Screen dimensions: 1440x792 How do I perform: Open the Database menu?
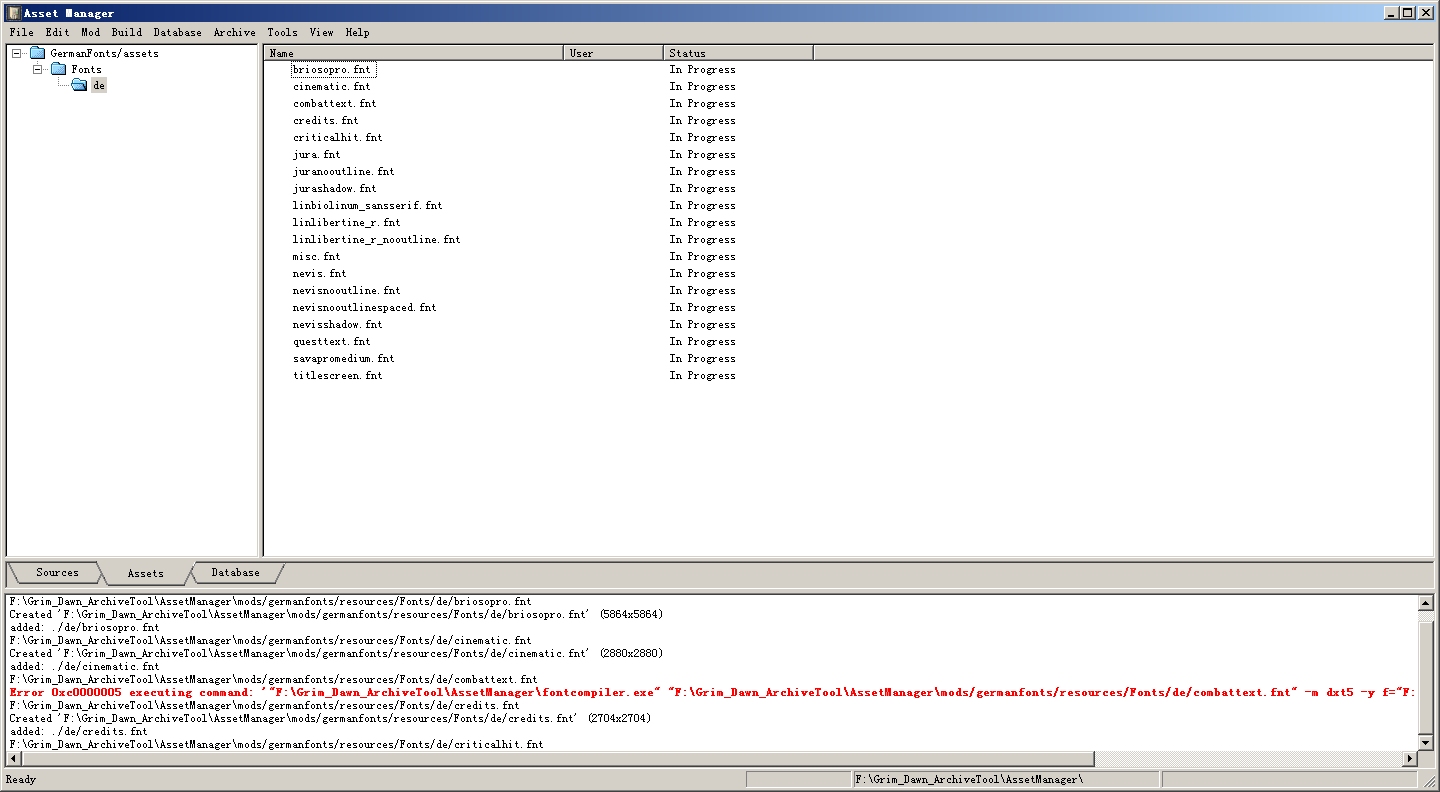pos(178,32)
